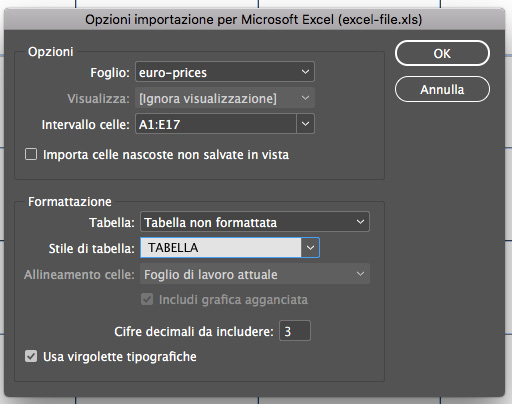Image resolution: width=512 pixels, height=404 pixels.
Task: Click the Visualizza dropdown showing Ignora visualizzazione
Action: [x=225, y=98]
